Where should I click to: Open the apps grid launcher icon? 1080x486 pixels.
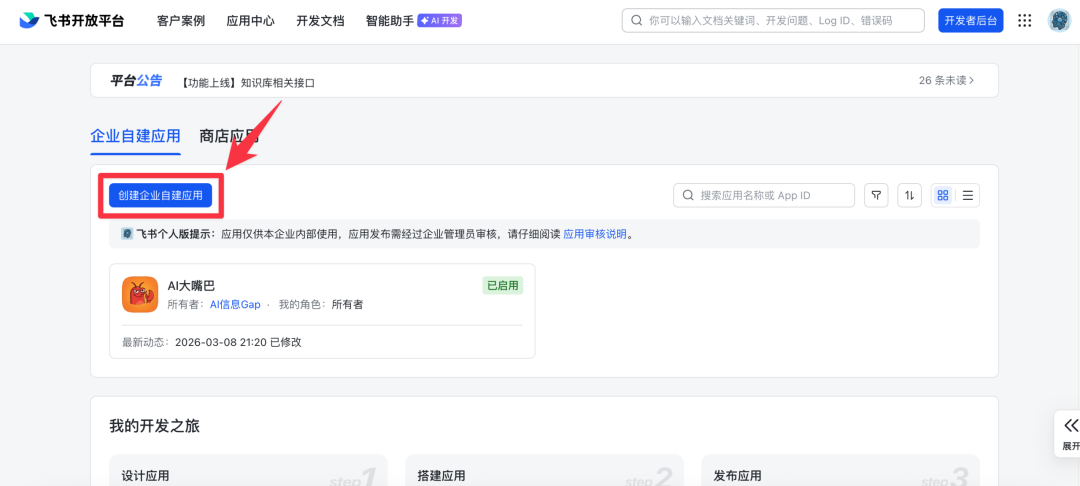(1024, 21)
